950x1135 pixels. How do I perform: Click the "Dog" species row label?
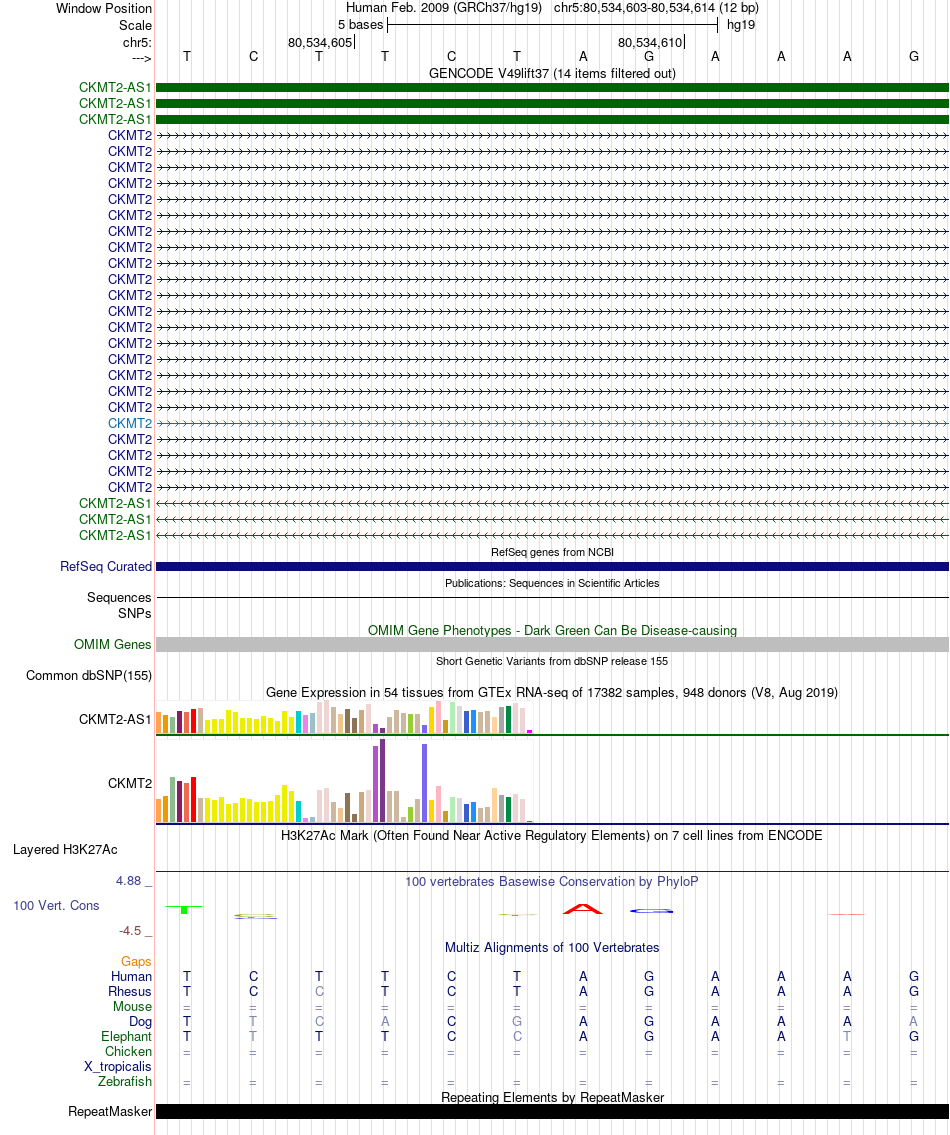click(x=140, y=1022)
